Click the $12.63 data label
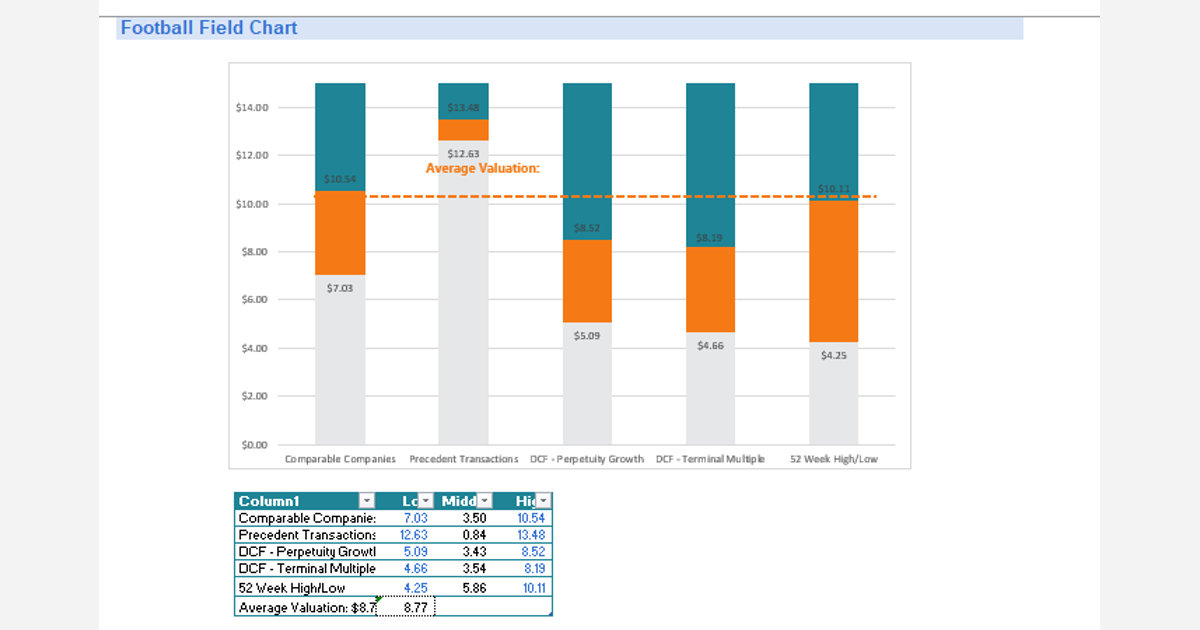 pyautogui.click(x=463, y=154)
